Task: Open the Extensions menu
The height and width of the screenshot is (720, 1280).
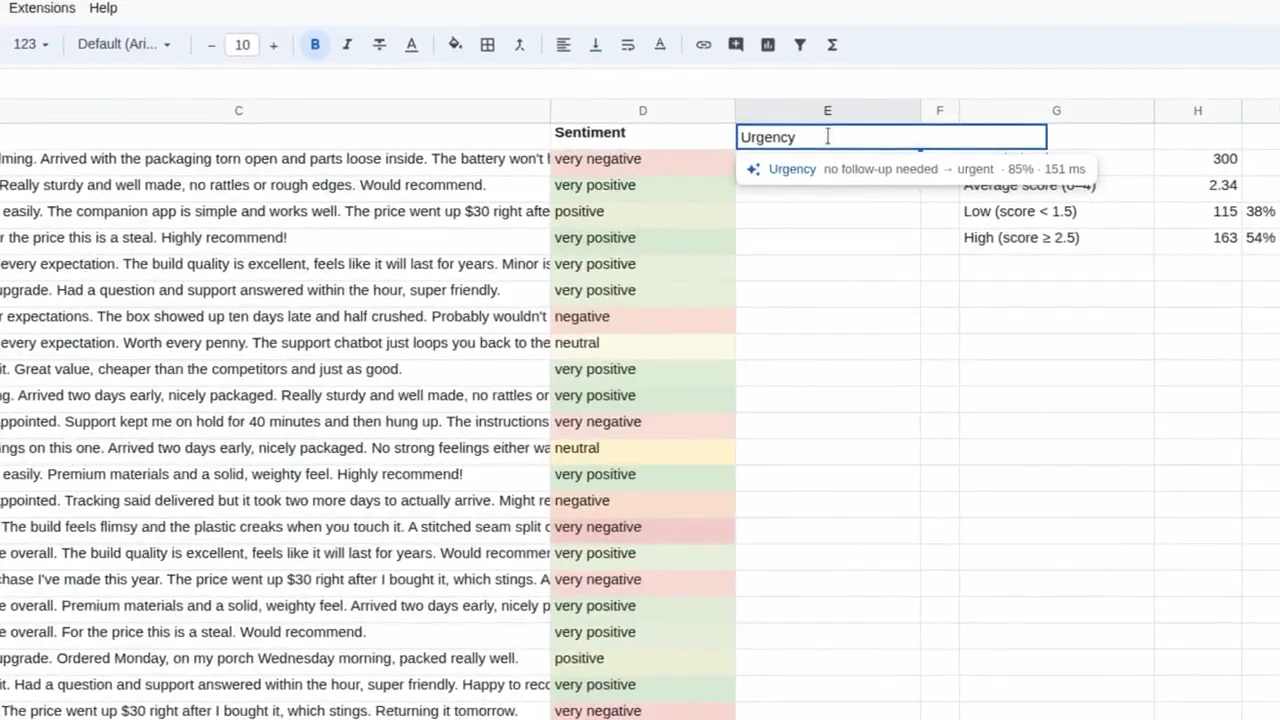Action: pyautogui.click(x=42, y=8)
